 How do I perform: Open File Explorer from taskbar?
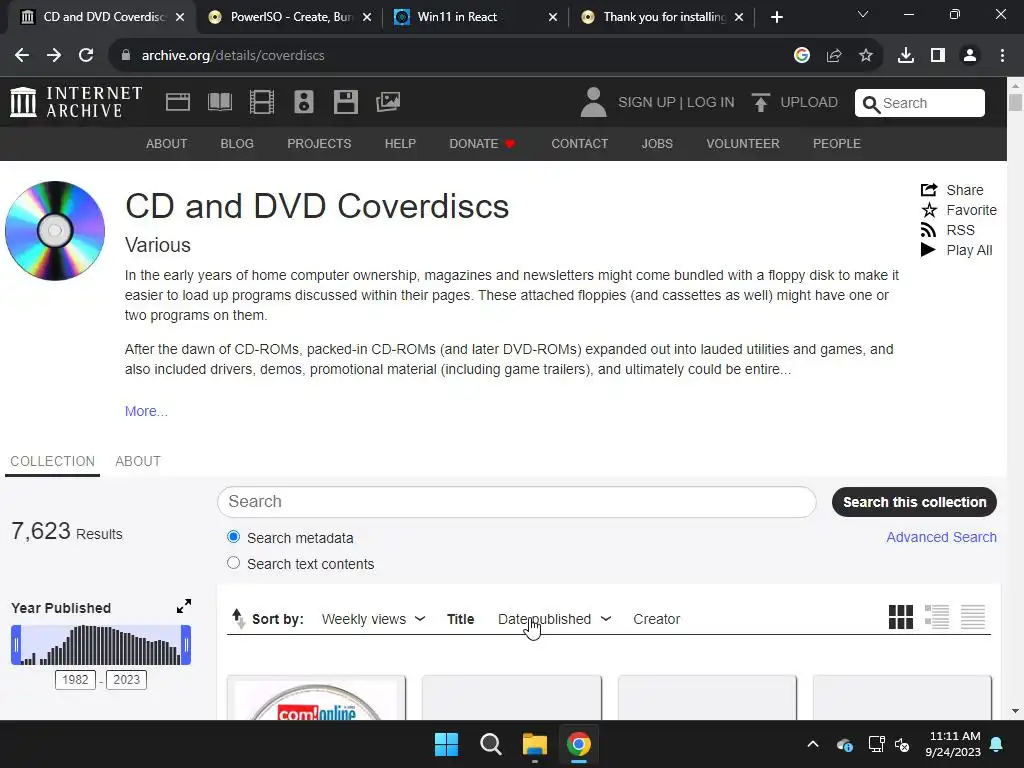534,744
